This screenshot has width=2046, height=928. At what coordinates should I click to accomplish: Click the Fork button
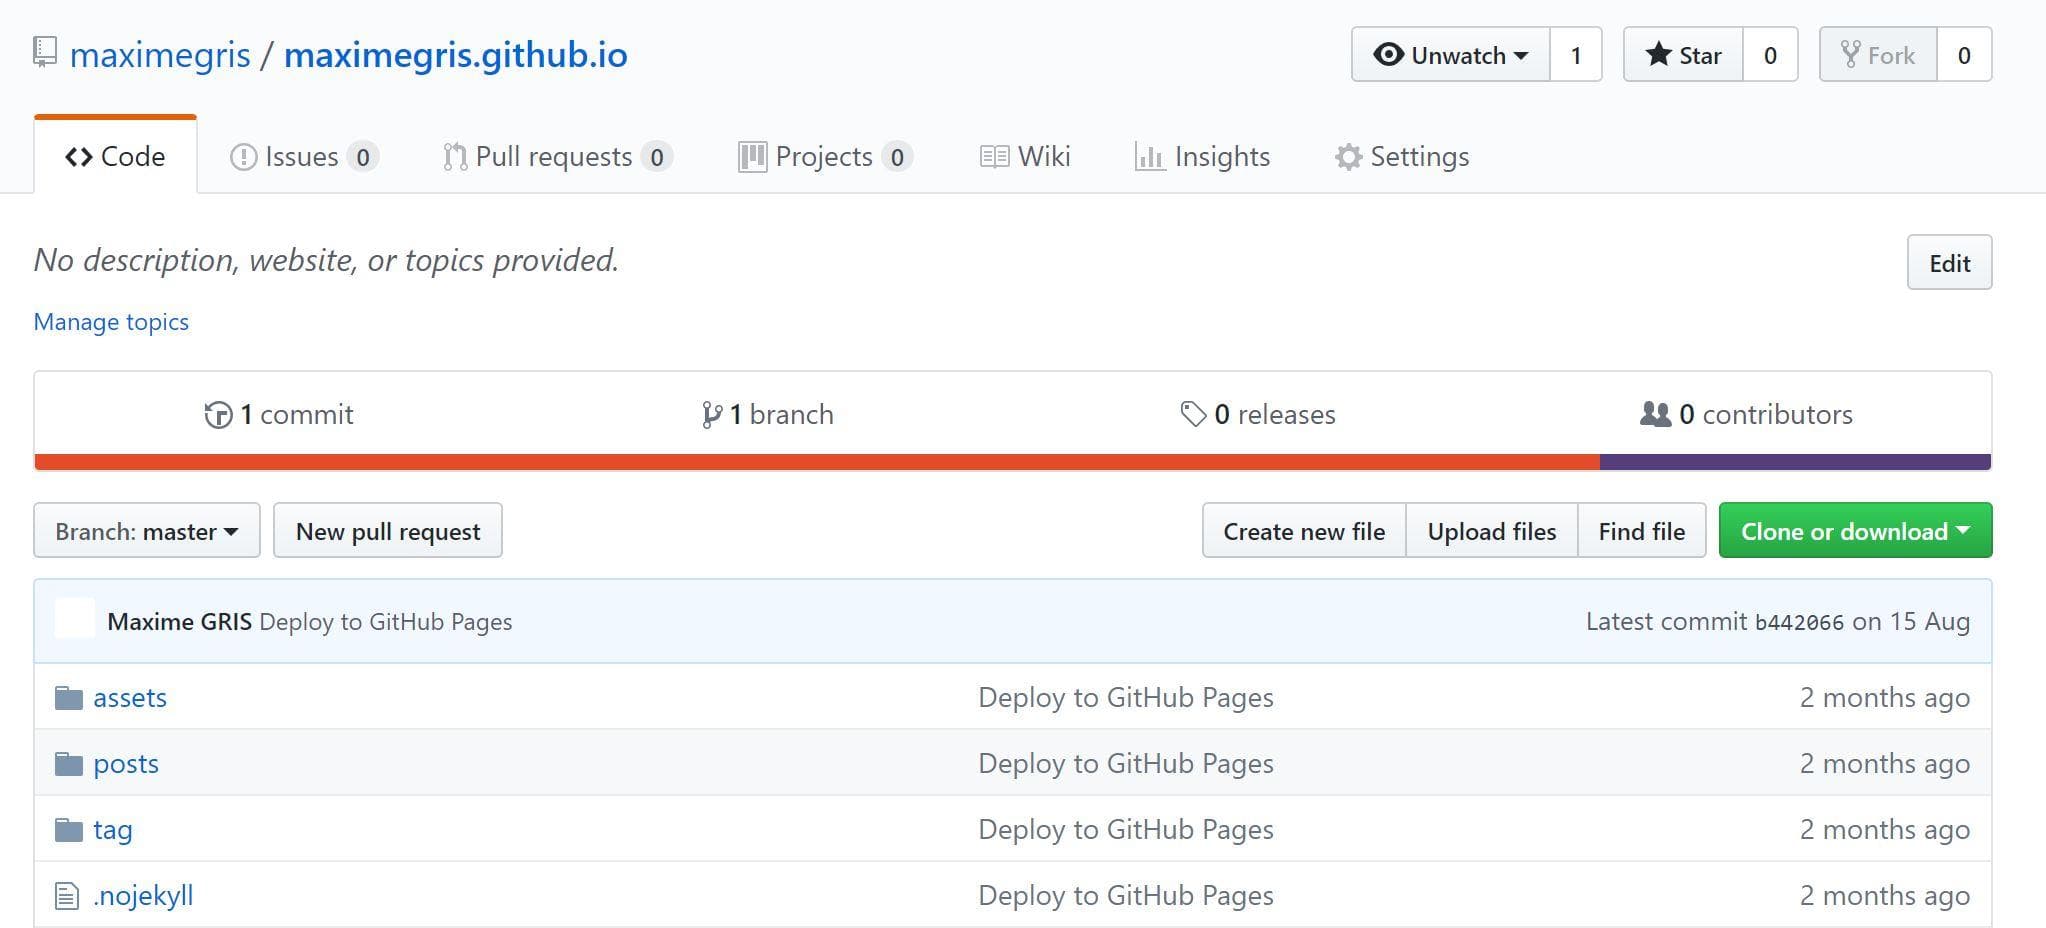click(1878, 54)
